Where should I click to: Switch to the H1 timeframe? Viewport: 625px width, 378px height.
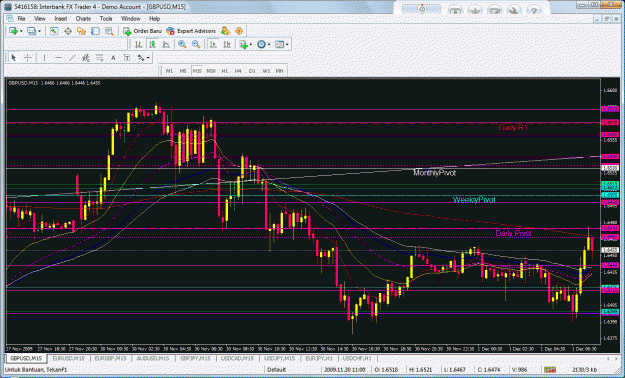coord(224,71)
